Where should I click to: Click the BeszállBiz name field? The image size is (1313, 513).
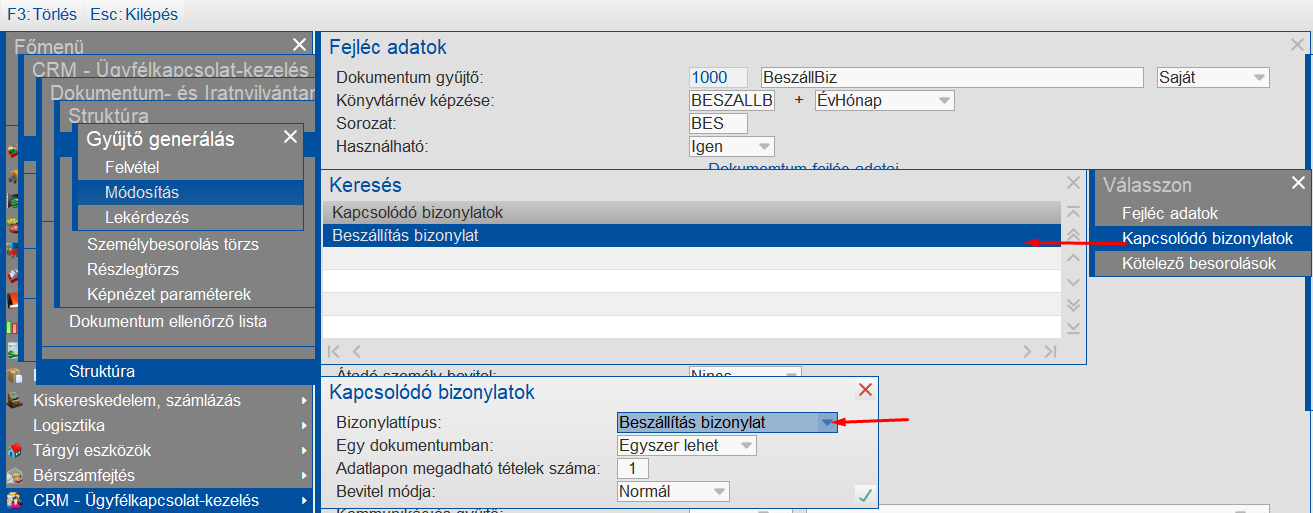point(951,77)
